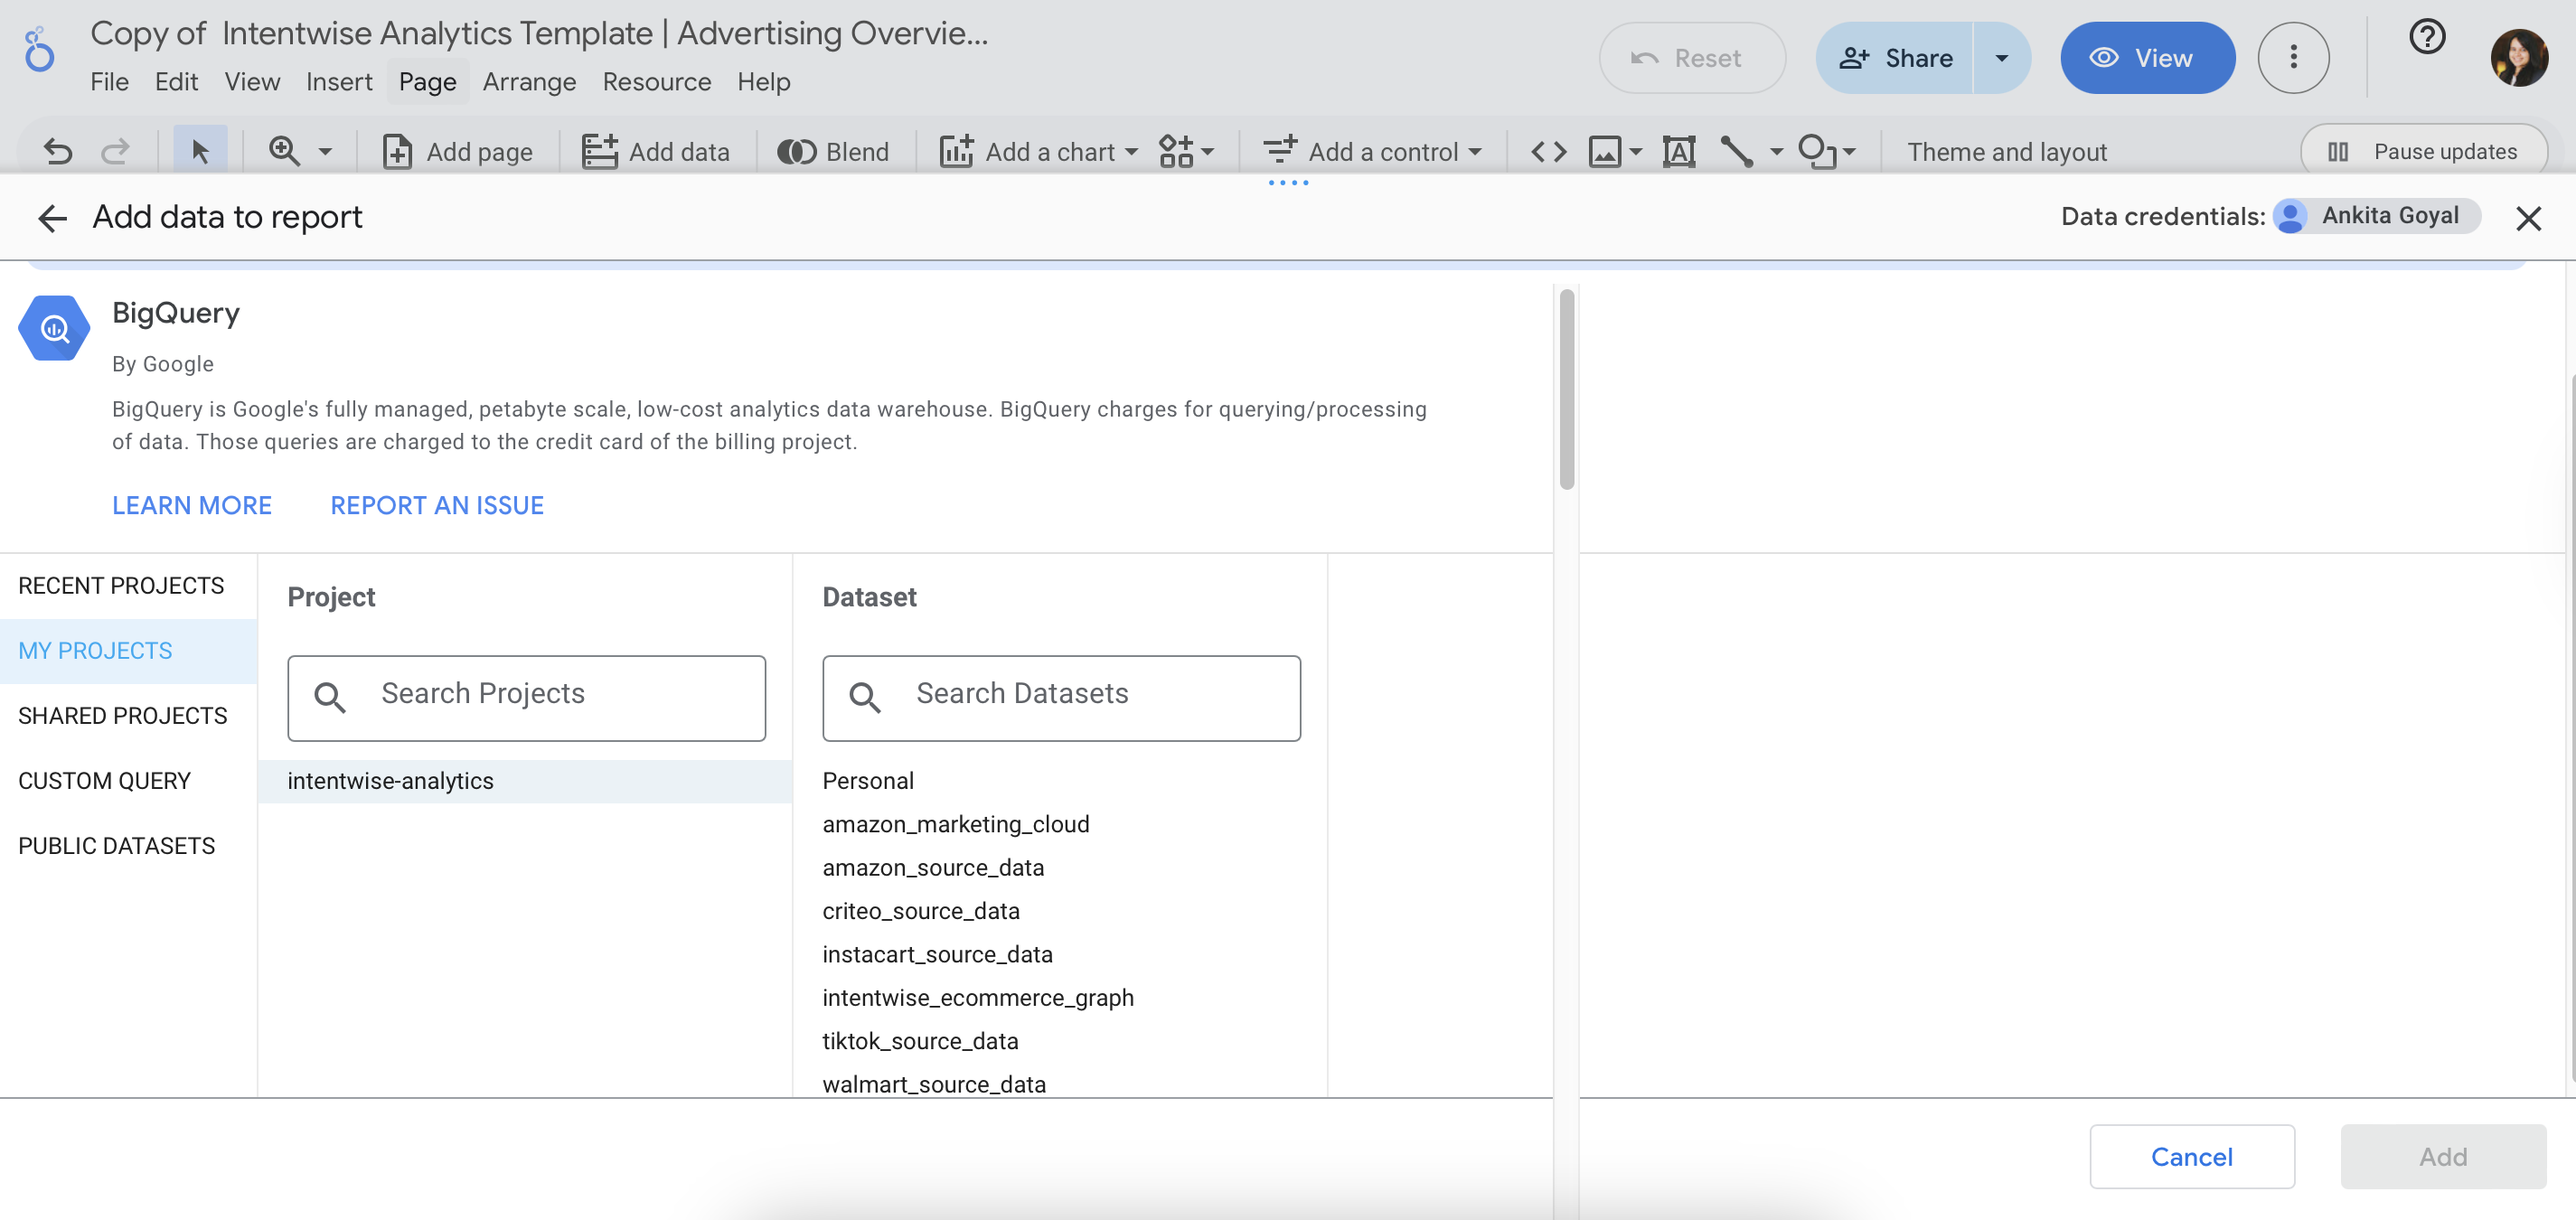Switch to View mode
The image size is (2576, 1220).
2146,58
